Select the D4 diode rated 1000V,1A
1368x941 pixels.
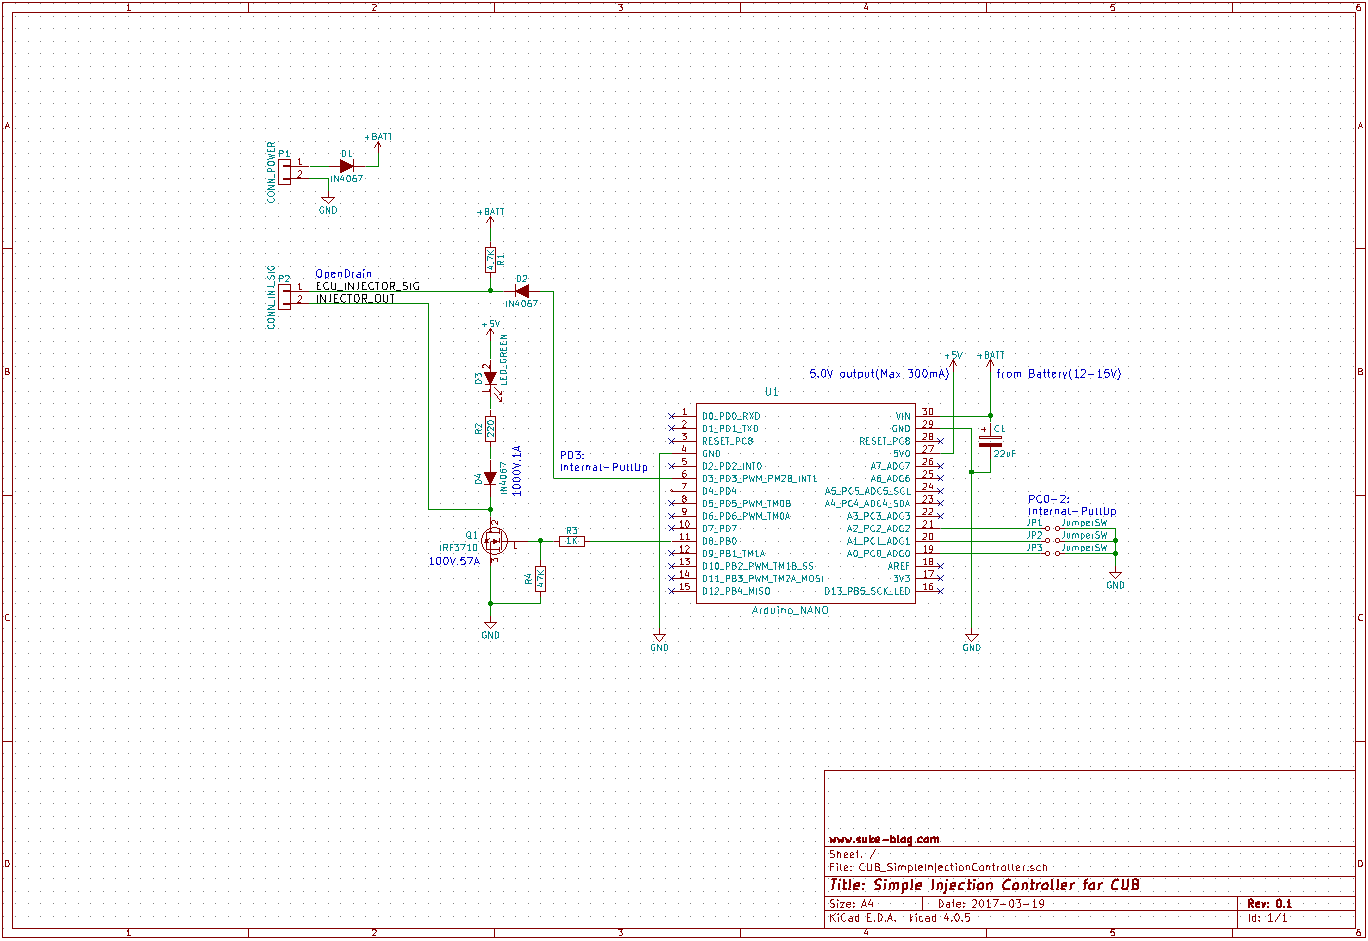pyautogui.click(x=490, y=478)
